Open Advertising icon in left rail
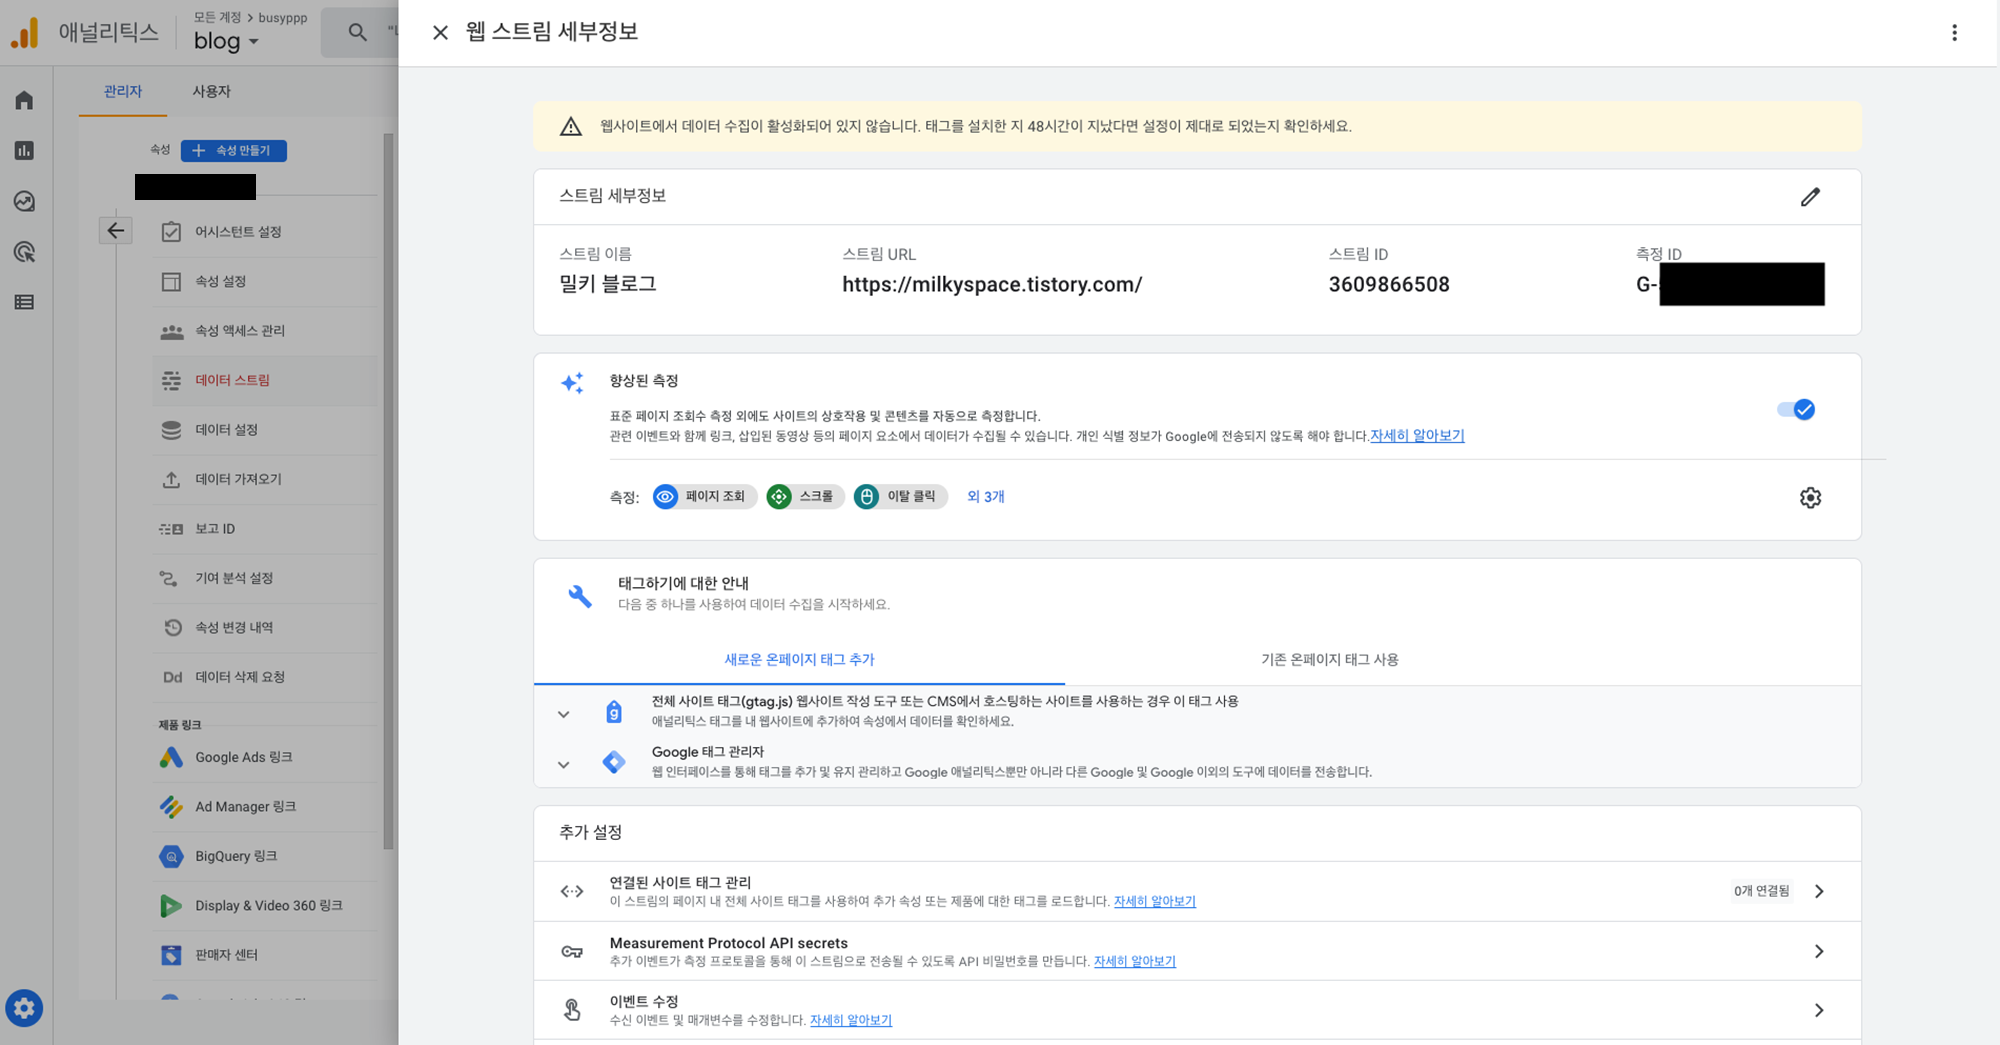This screenshot has width=2000, height=1045. point(25,252)
